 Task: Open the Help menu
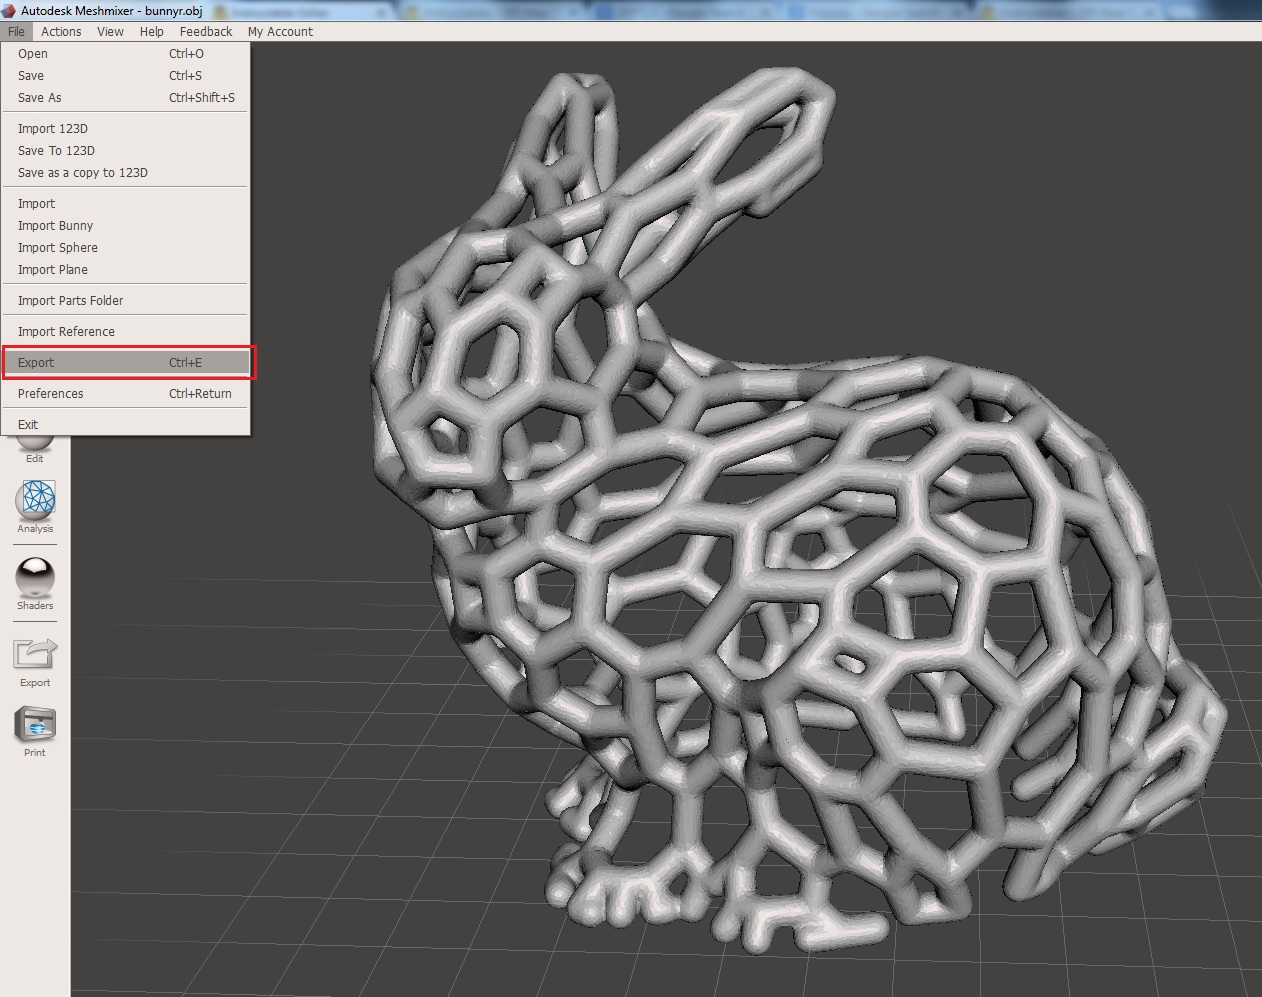[x=151, y=31]
